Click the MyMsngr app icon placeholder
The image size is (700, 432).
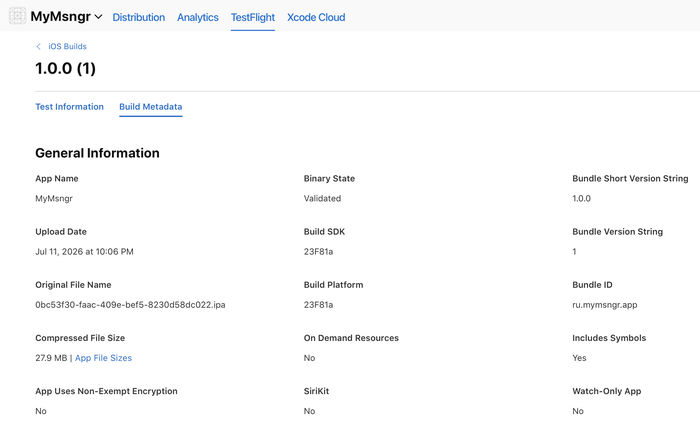click(x=17, y=16)
